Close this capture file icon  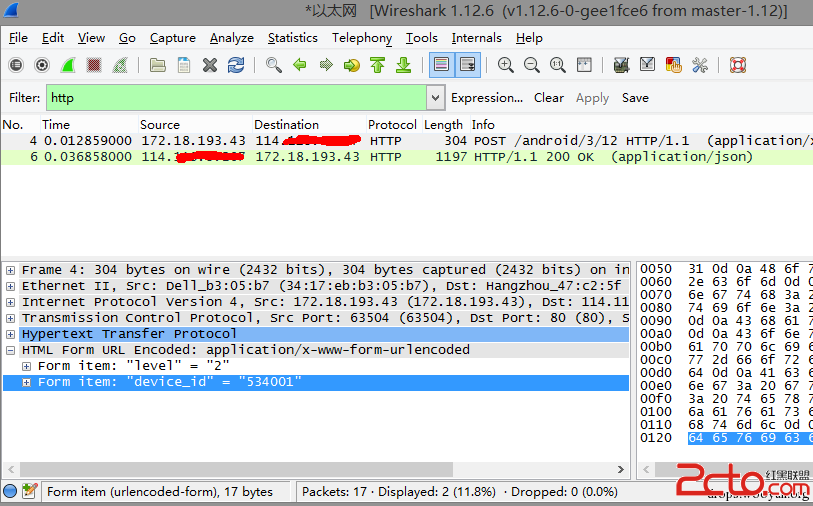(210, 65)
